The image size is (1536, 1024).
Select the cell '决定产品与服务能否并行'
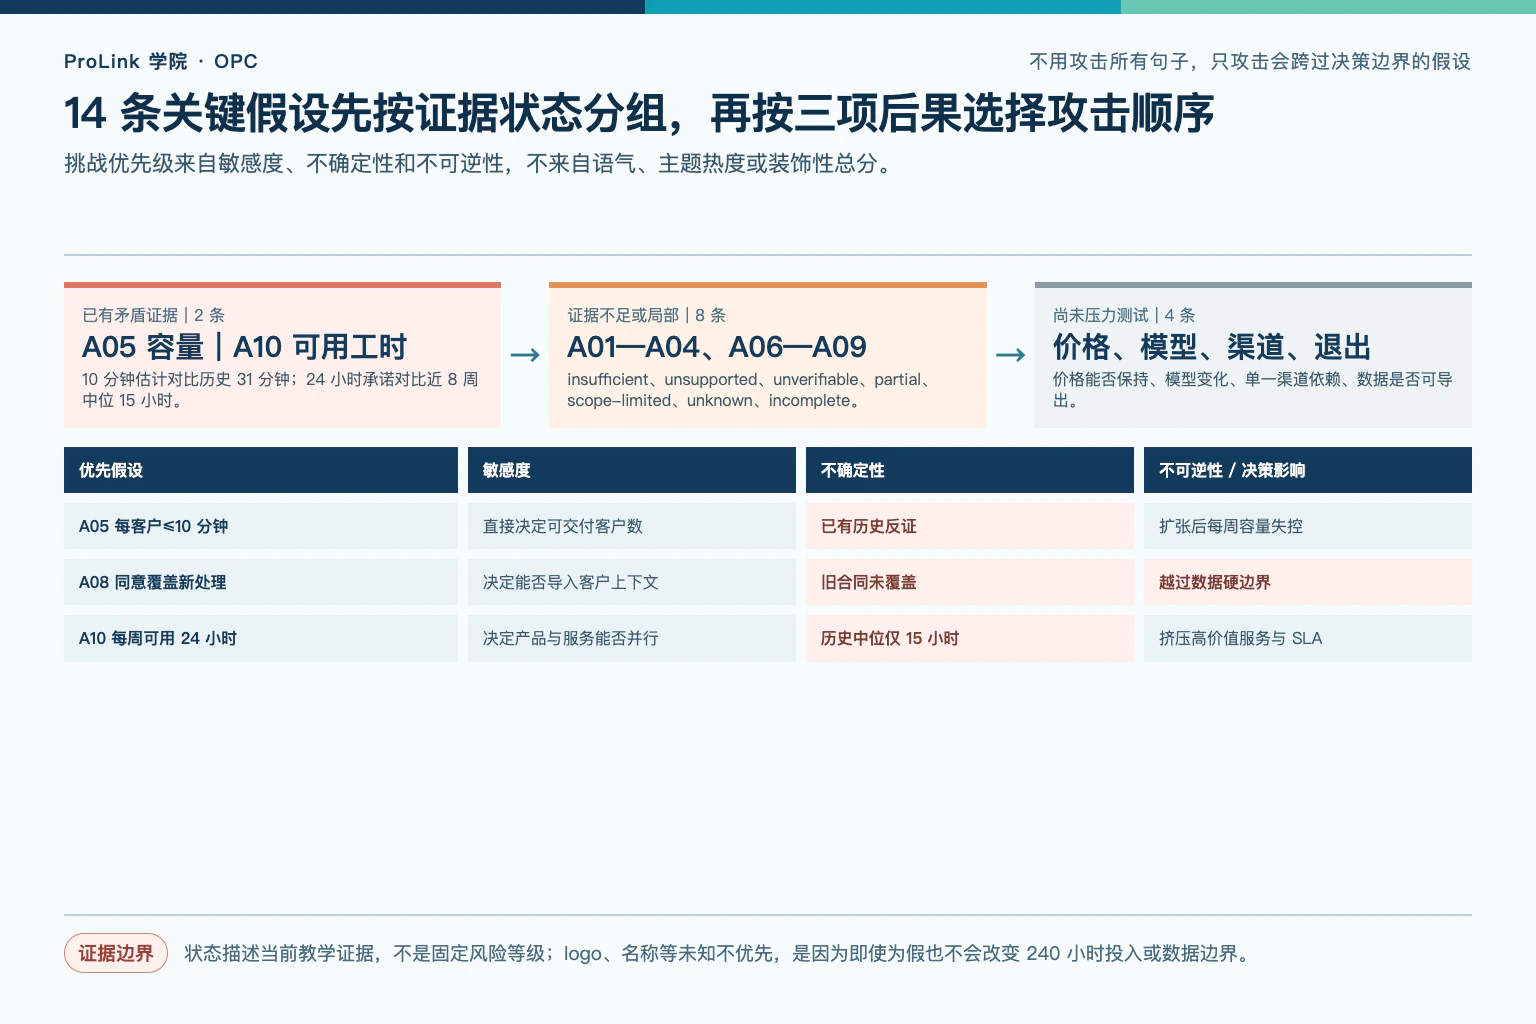click(x=632, y=638)
